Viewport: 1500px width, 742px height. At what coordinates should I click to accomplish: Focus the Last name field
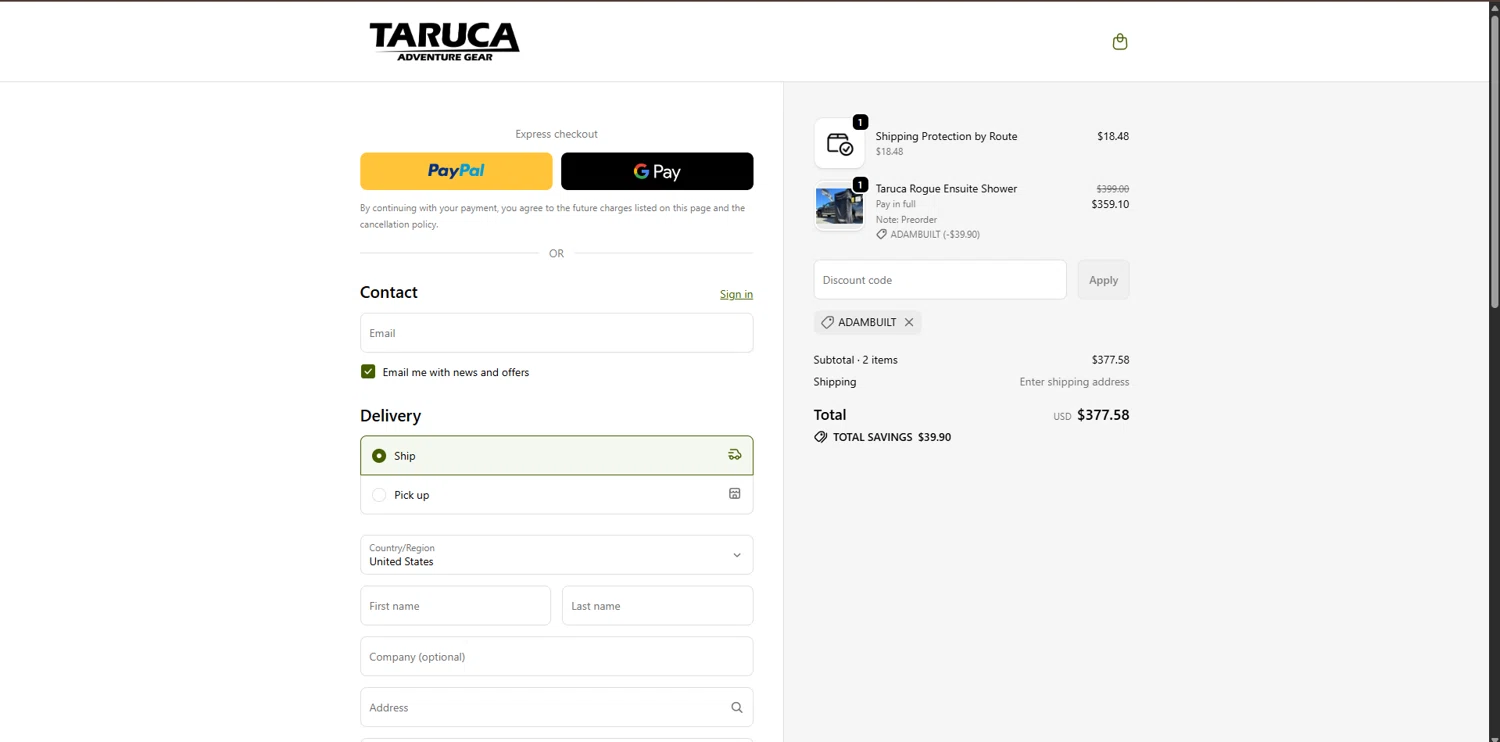[x=658, y=606]
